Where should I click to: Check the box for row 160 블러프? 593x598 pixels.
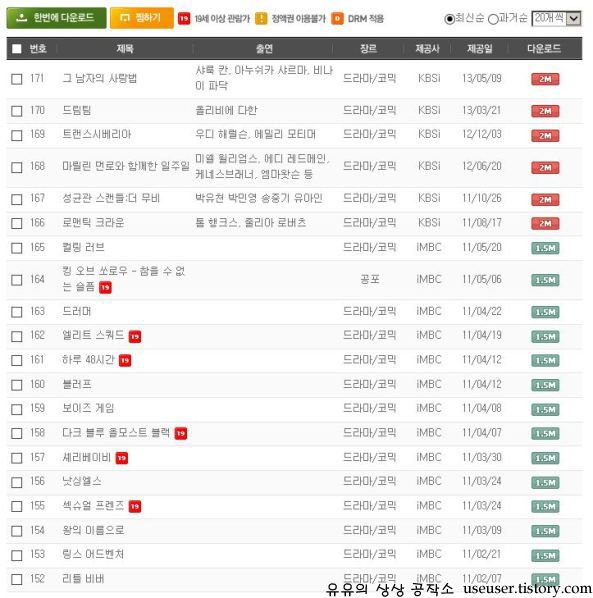pyautogui.click(x=17, y=385)
